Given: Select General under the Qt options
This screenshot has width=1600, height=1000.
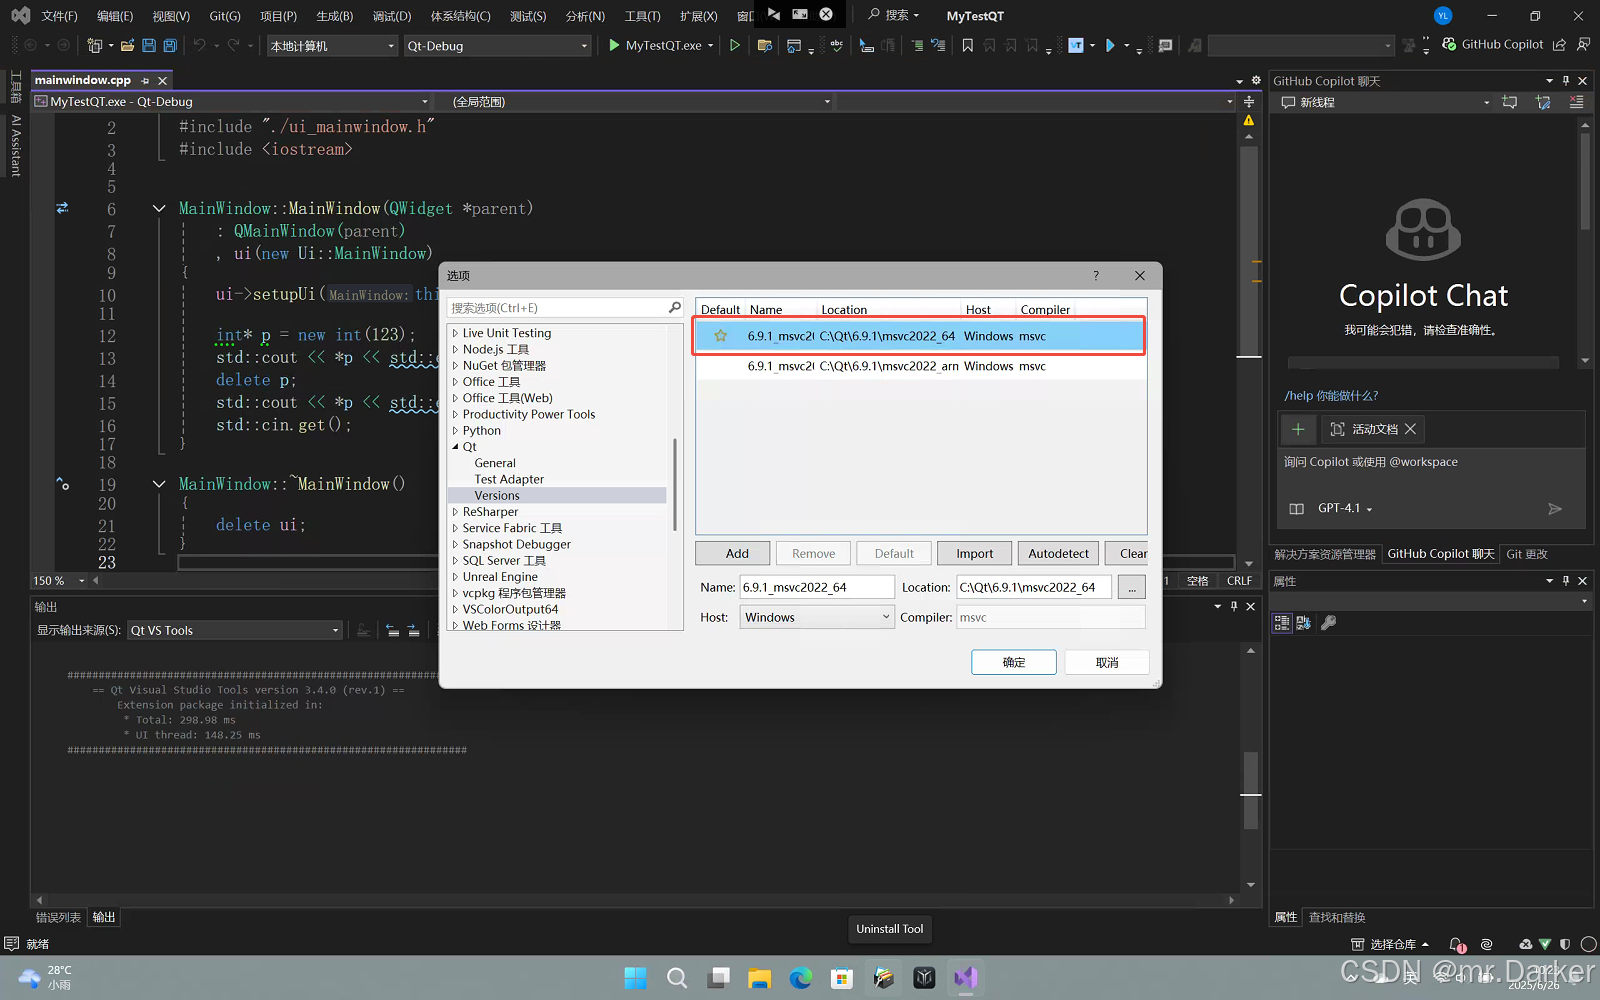Looking at the screenshot, I should tap(495, 463).
